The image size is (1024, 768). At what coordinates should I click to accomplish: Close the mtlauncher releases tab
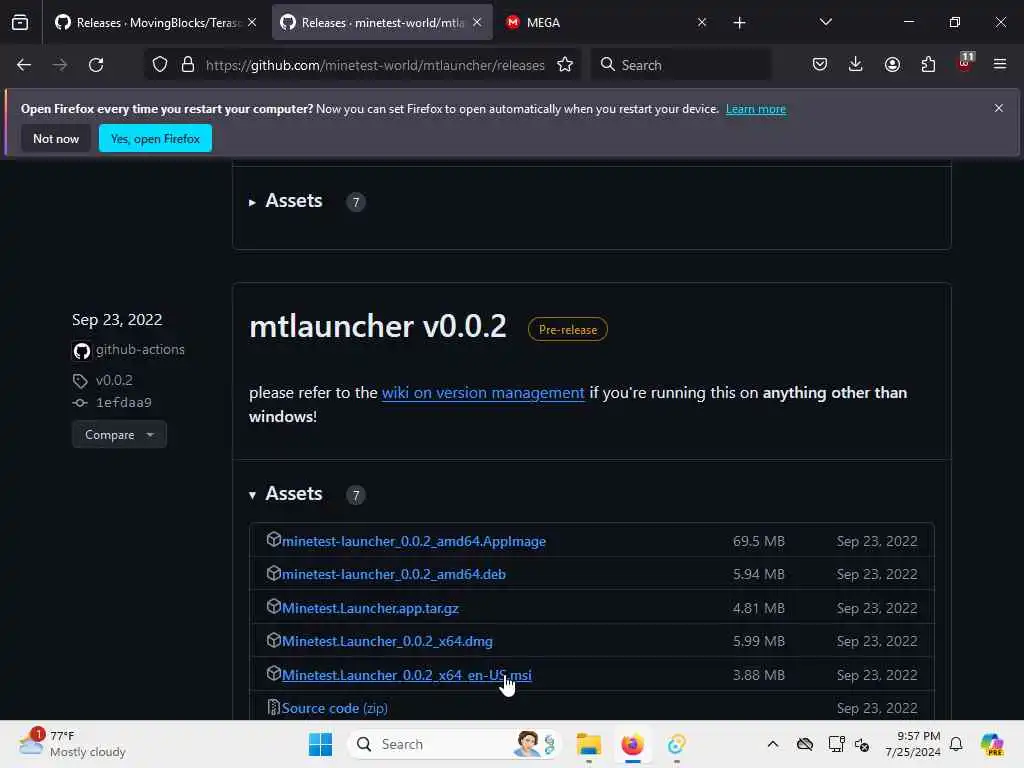tap(477, 22)
